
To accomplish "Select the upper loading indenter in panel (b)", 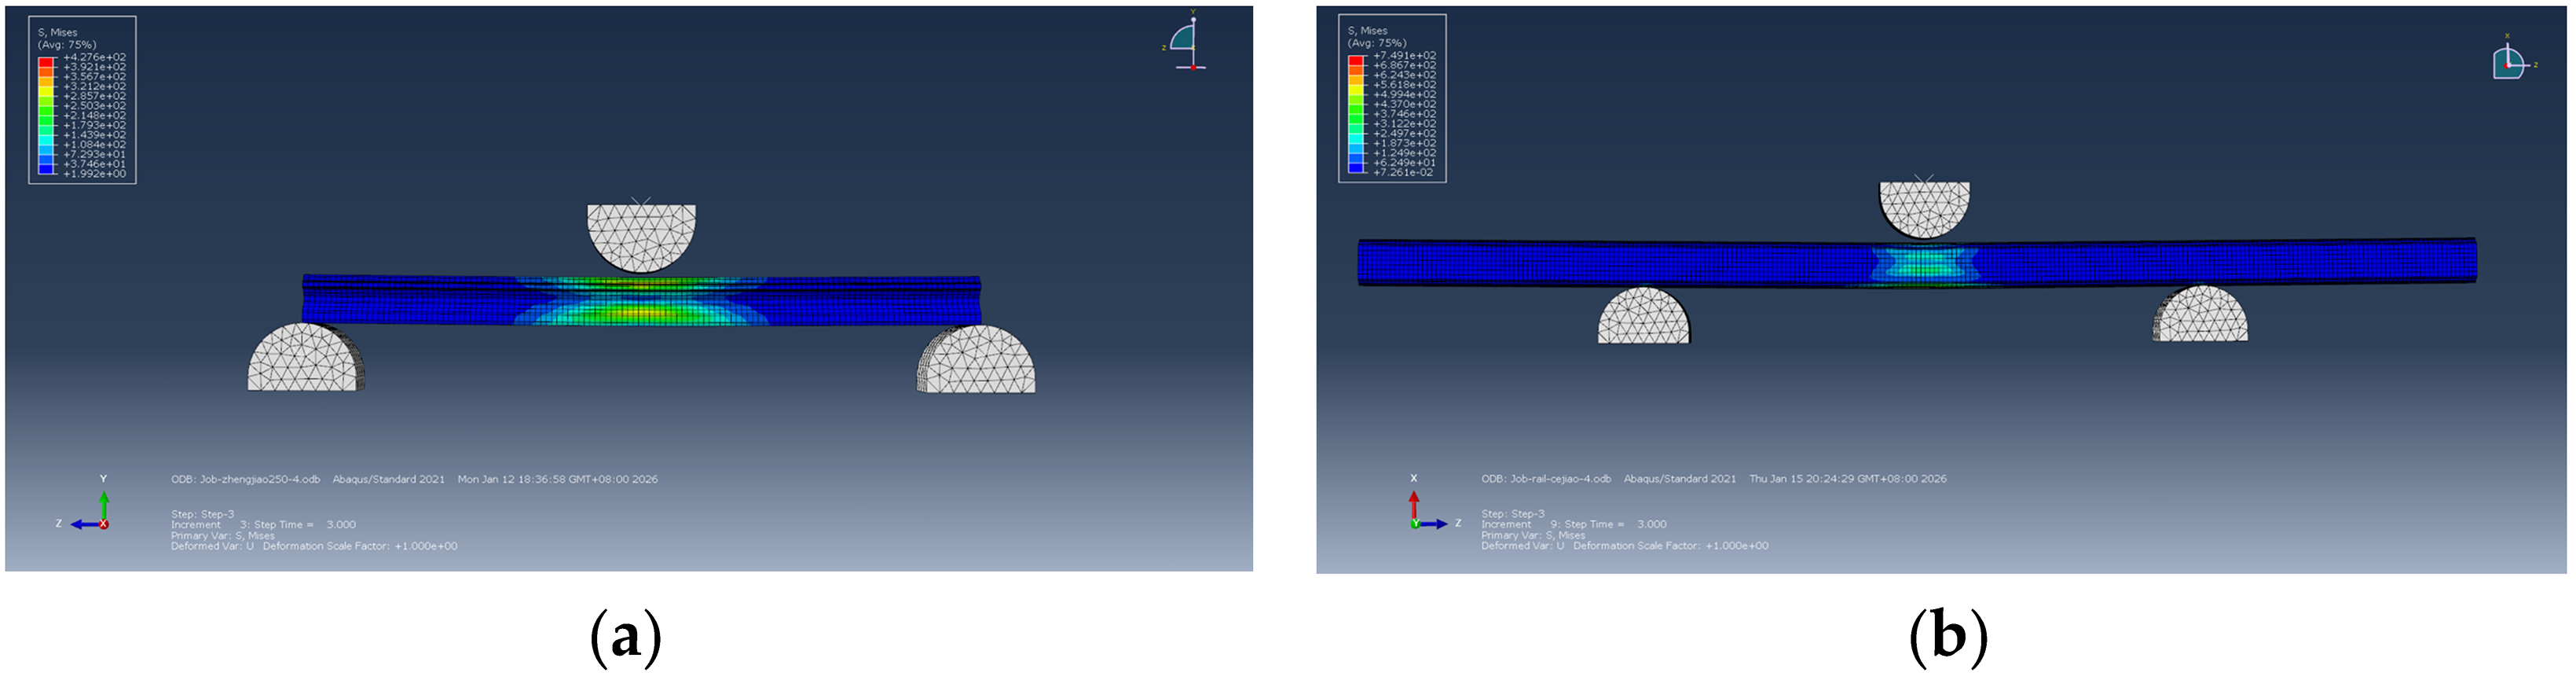I will pos(1924,210).
